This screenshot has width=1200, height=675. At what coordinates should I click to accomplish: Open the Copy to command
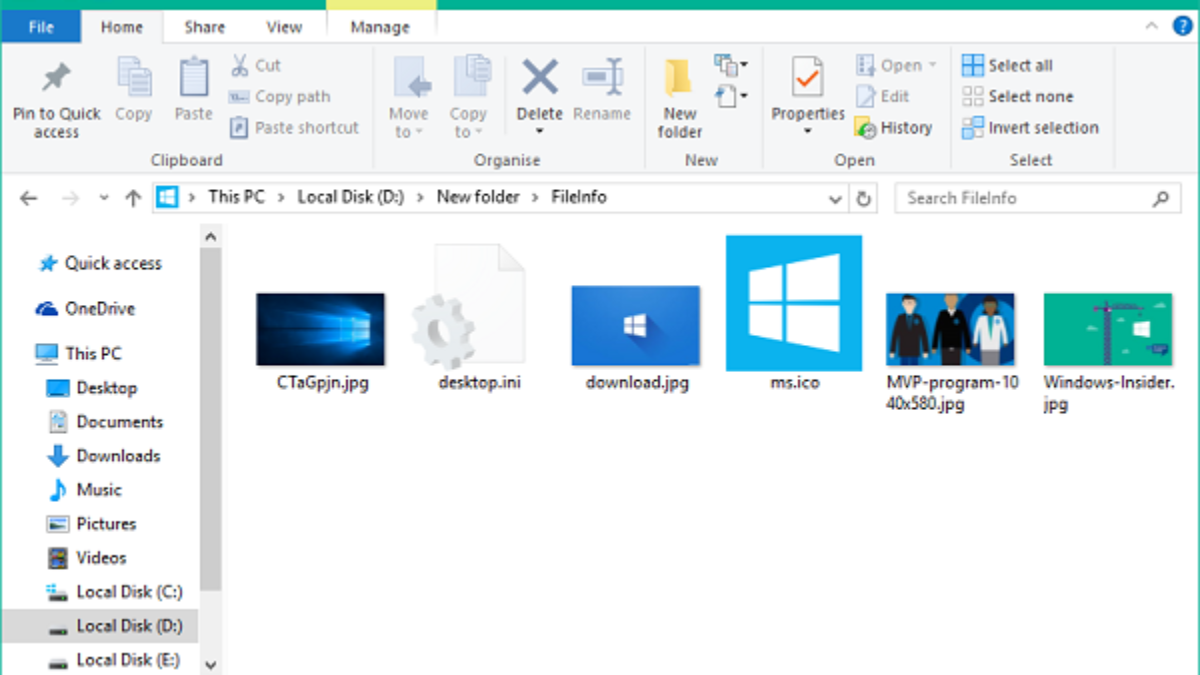tap(468, 97)
